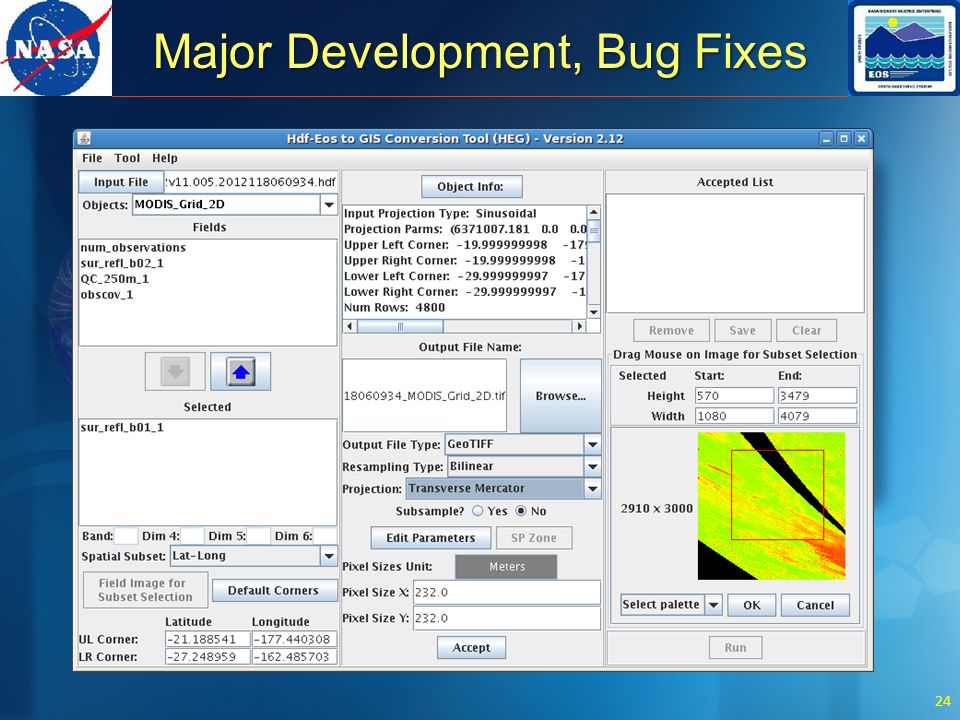Click the Dim 5 input field
960x720 pixels.
click(258, 536)
